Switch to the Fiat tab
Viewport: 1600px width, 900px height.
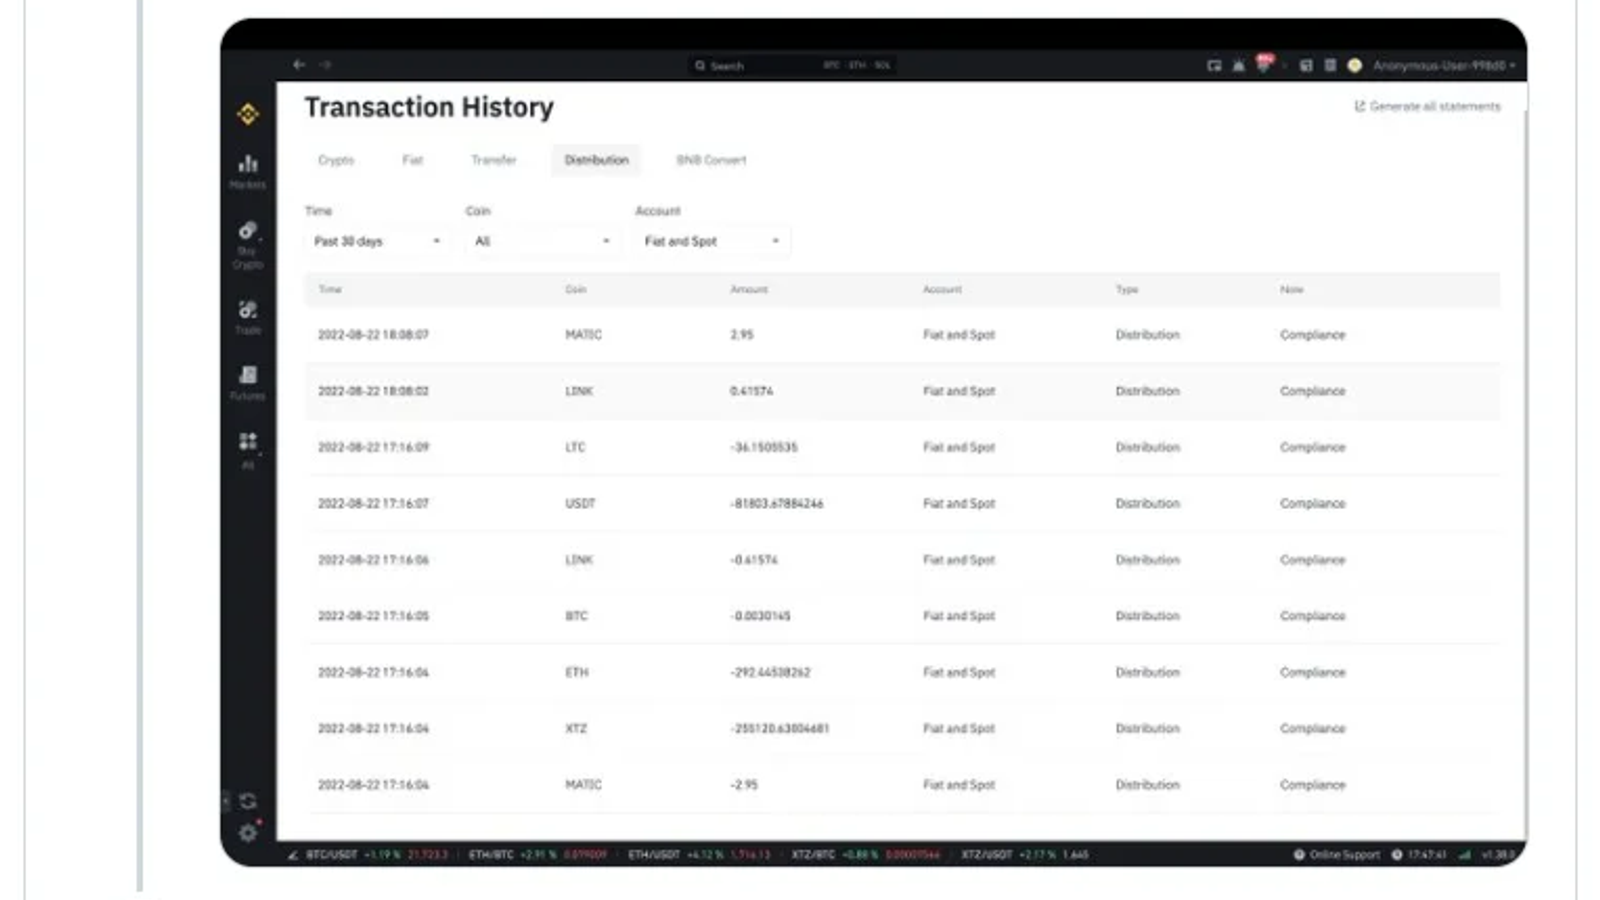click(x=413, y=160)
